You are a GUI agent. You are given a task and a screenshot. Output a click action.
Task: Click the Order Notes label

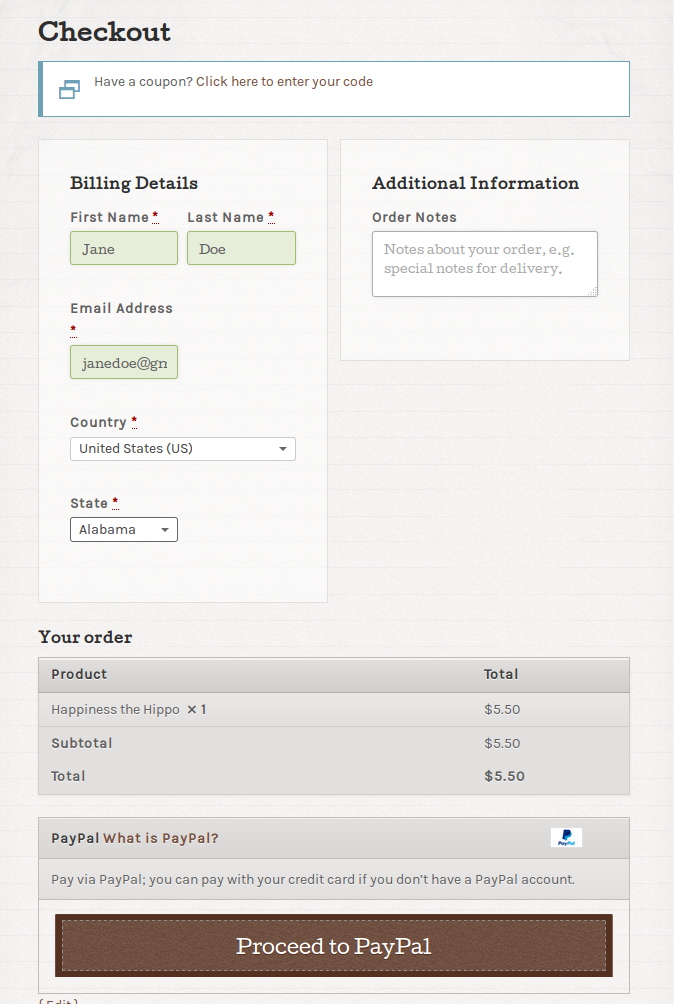[x=415, y=218]
